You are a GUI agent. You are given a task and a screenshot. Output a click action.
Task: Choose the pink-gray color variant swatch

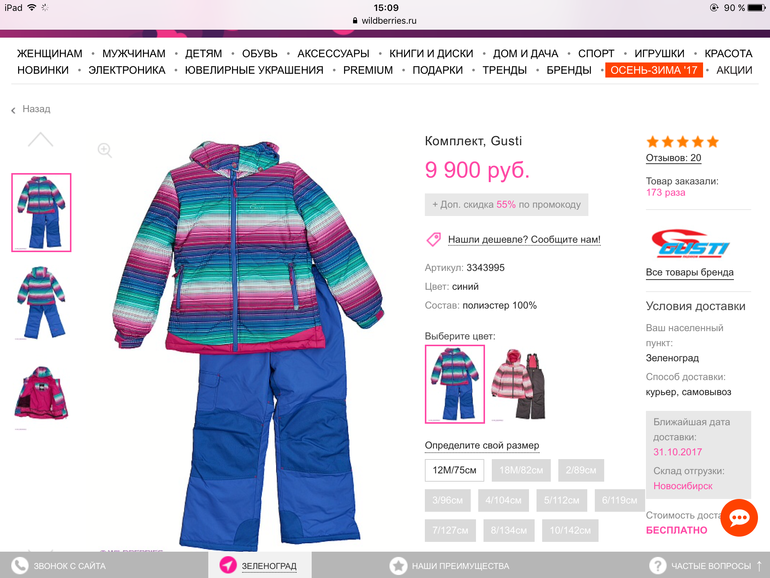coord(521,385)
